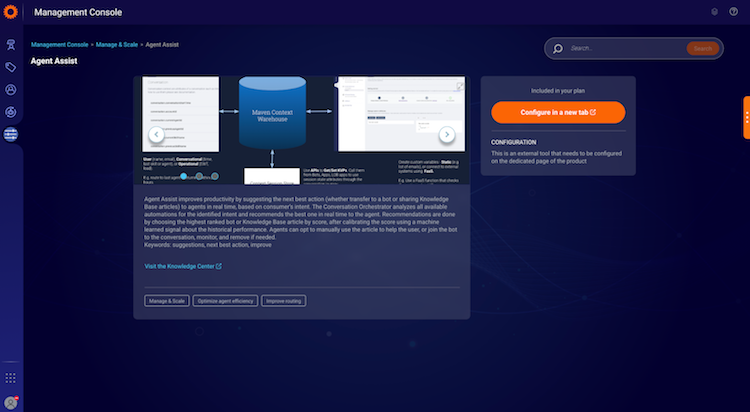Select the first carousel dot indicator

click(183, 176)
